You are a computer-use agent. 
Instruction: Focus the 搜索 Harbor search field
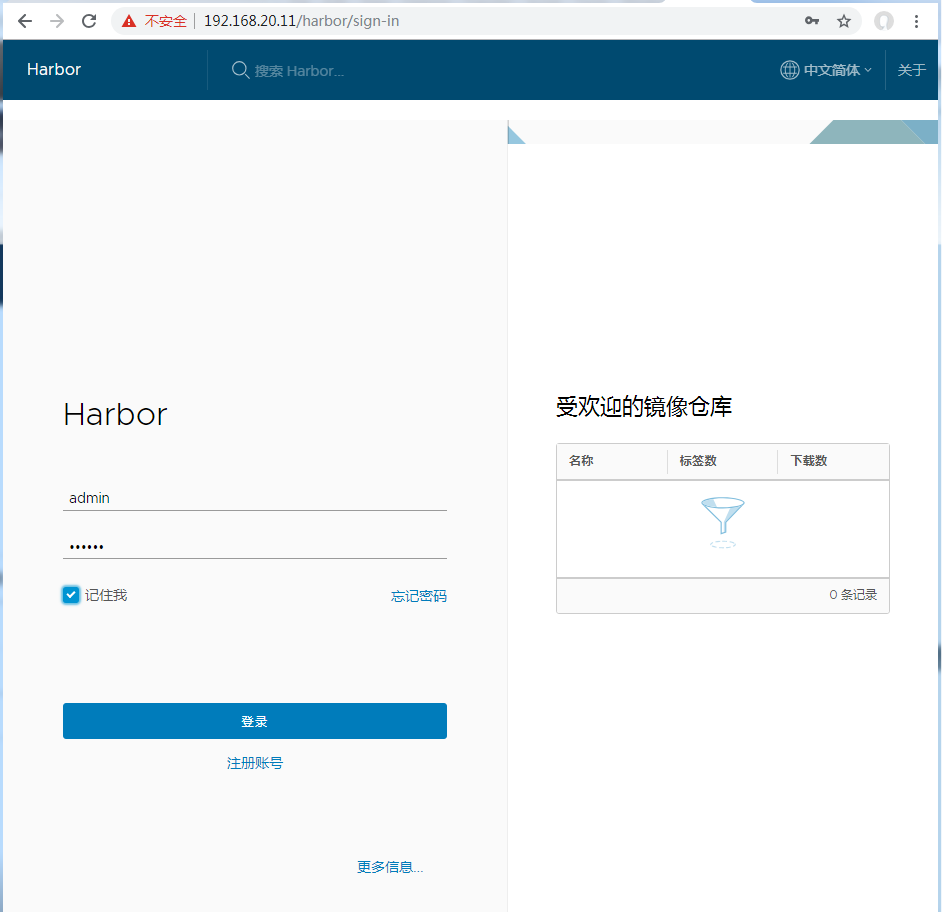[299, 71]
